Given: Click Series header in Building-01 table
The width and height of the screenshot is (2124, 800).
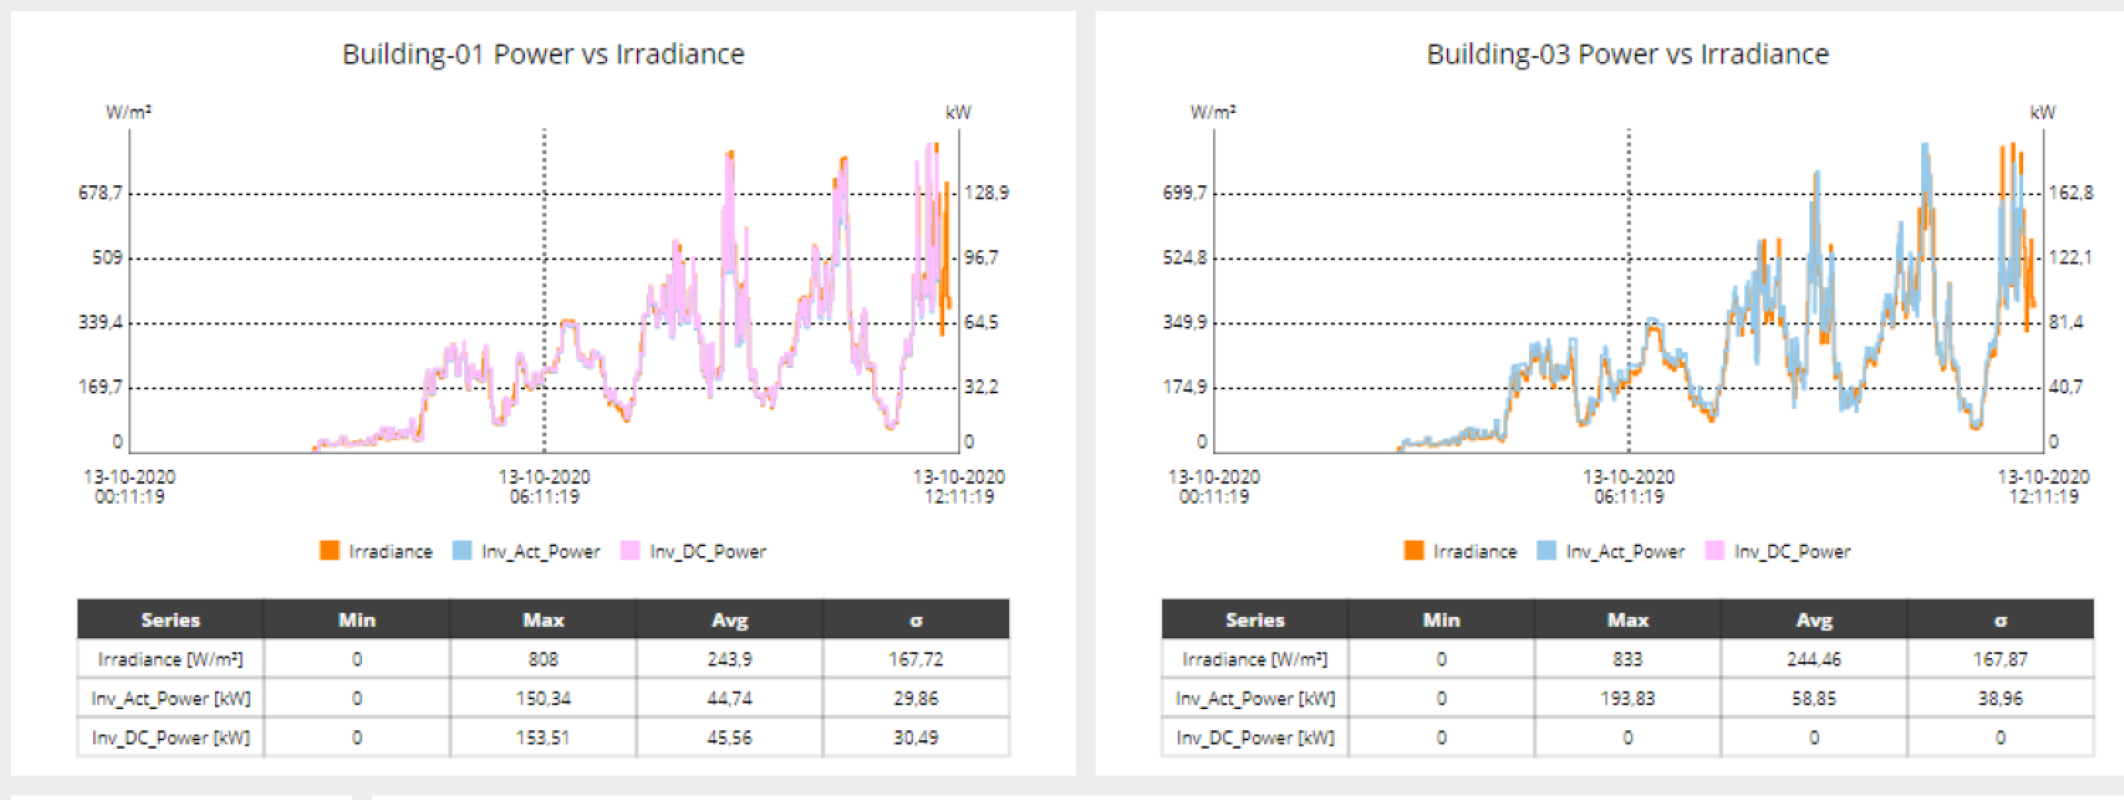Looking at the screenshot, I should coord(170,619).
